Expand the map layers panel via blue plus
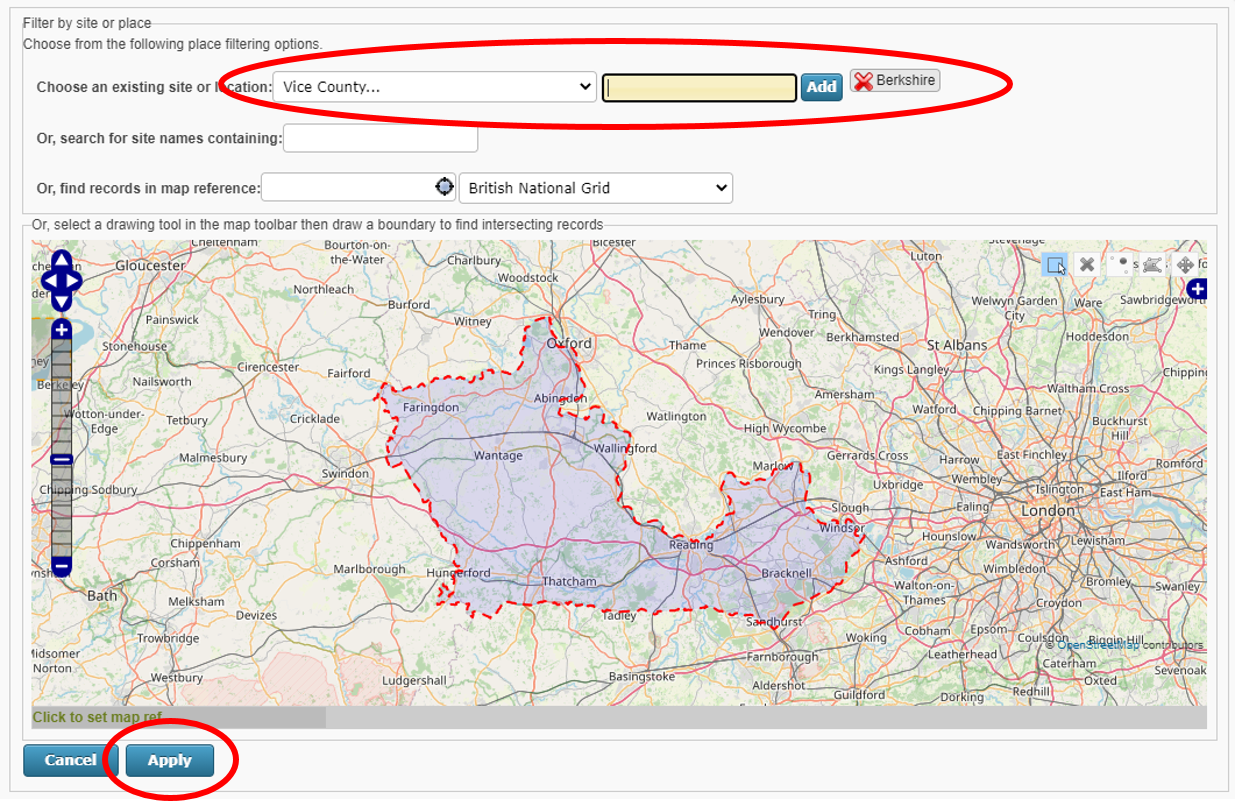Screen dimensions: 1235x801 click(x=1197, y=290)
